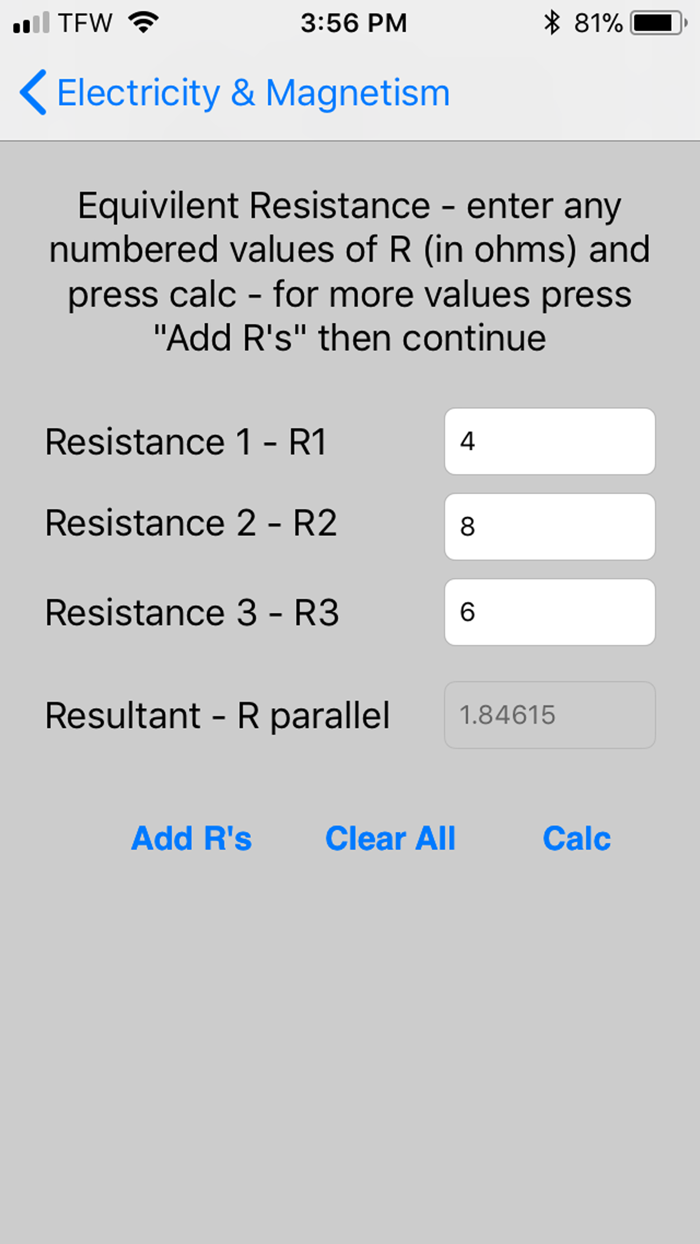The image size is (700, 1244).
Task: Tap the Resultant - R parallel label
Action: pyautogui.click(x=216, y=715)
